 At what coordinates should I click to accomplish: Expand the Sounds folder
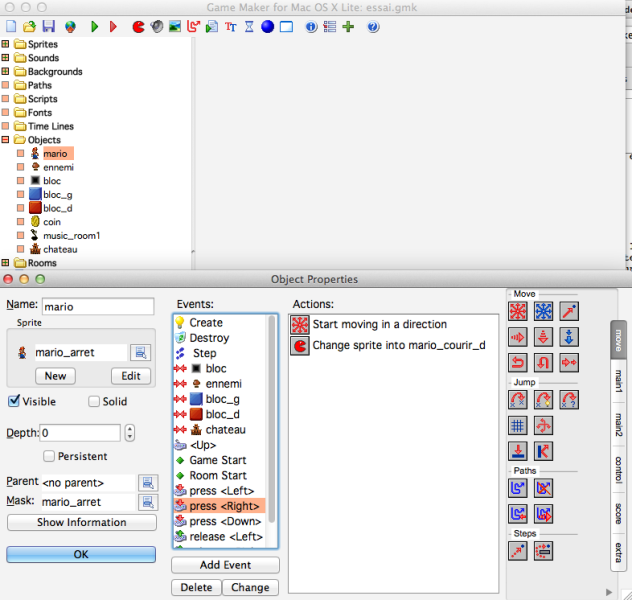(5, 57)
